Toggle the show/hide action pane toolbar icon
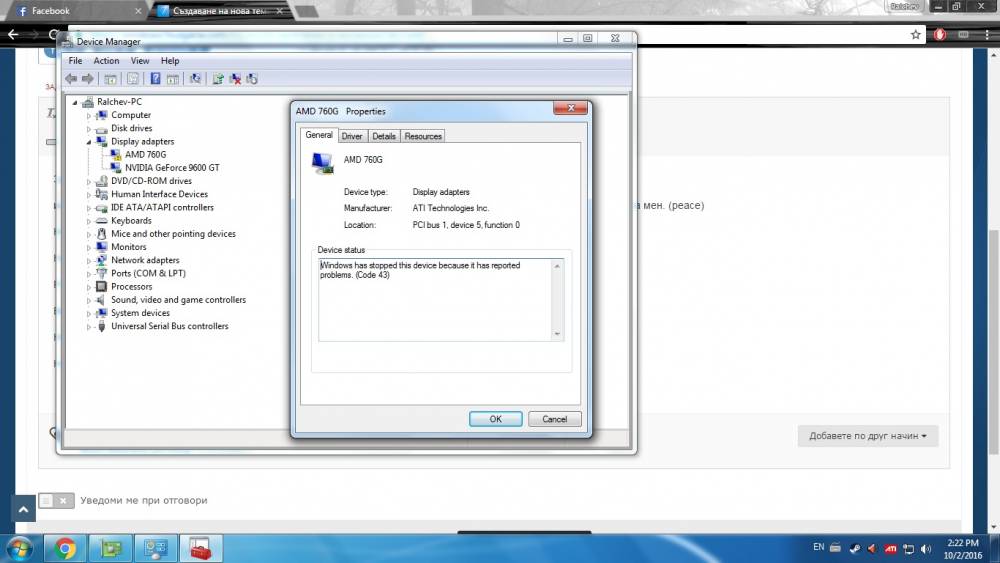This screenshot has width=1000, height=563. point(172,78)
